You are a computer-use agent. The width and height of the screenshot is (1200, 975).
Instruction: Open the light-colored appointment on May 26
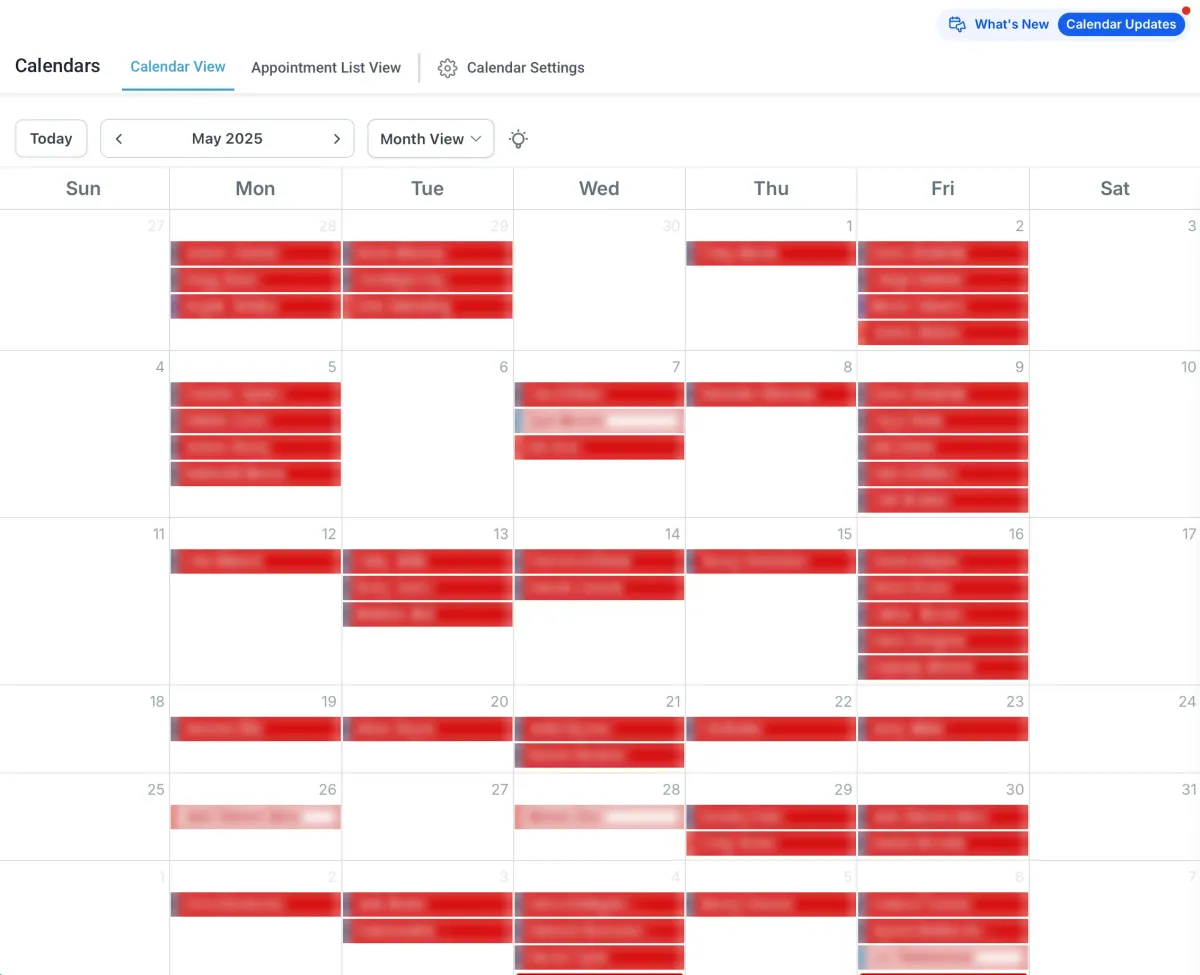(x=256, y=817)
